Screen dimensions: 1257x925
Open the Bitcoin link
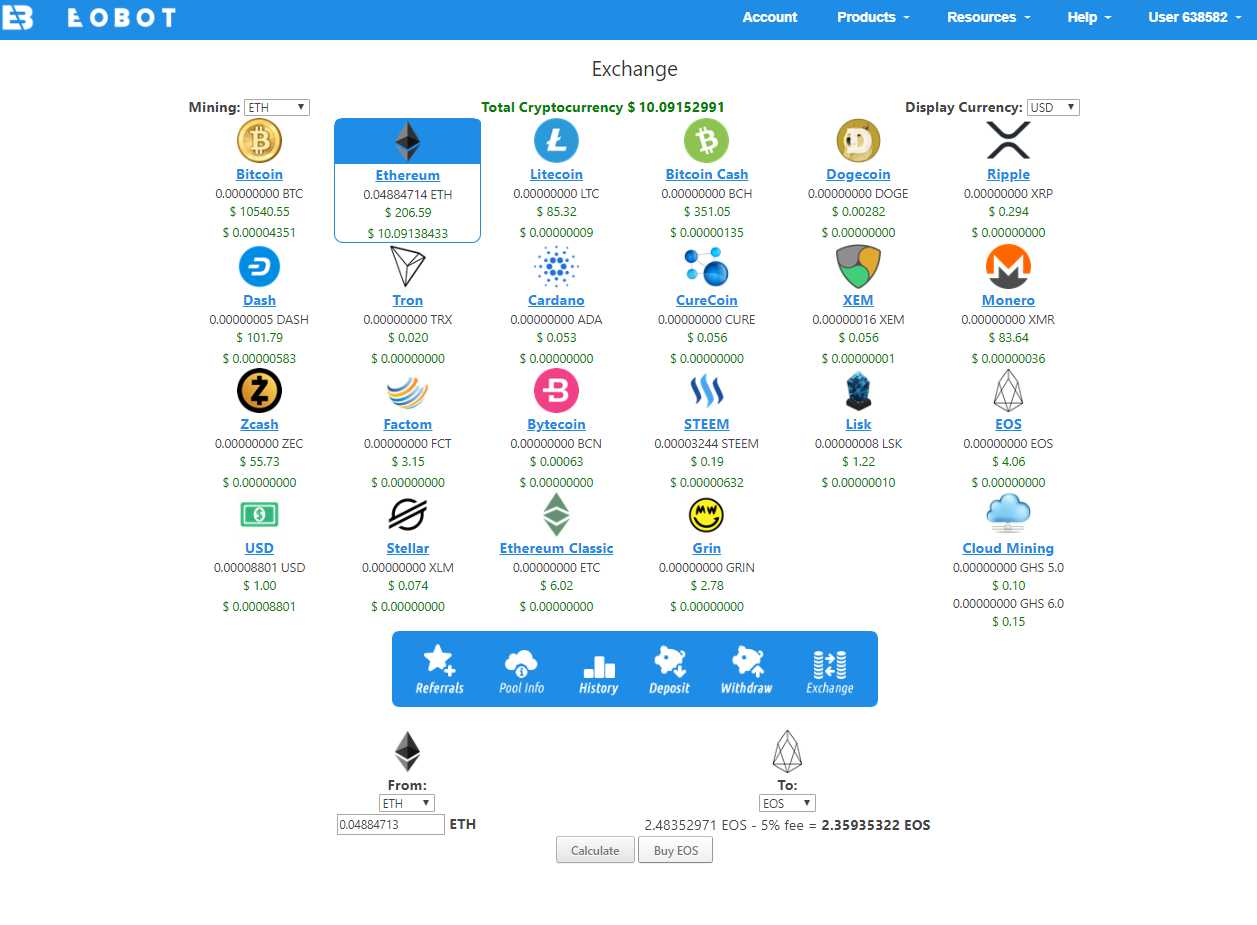(x=259, y=175)
